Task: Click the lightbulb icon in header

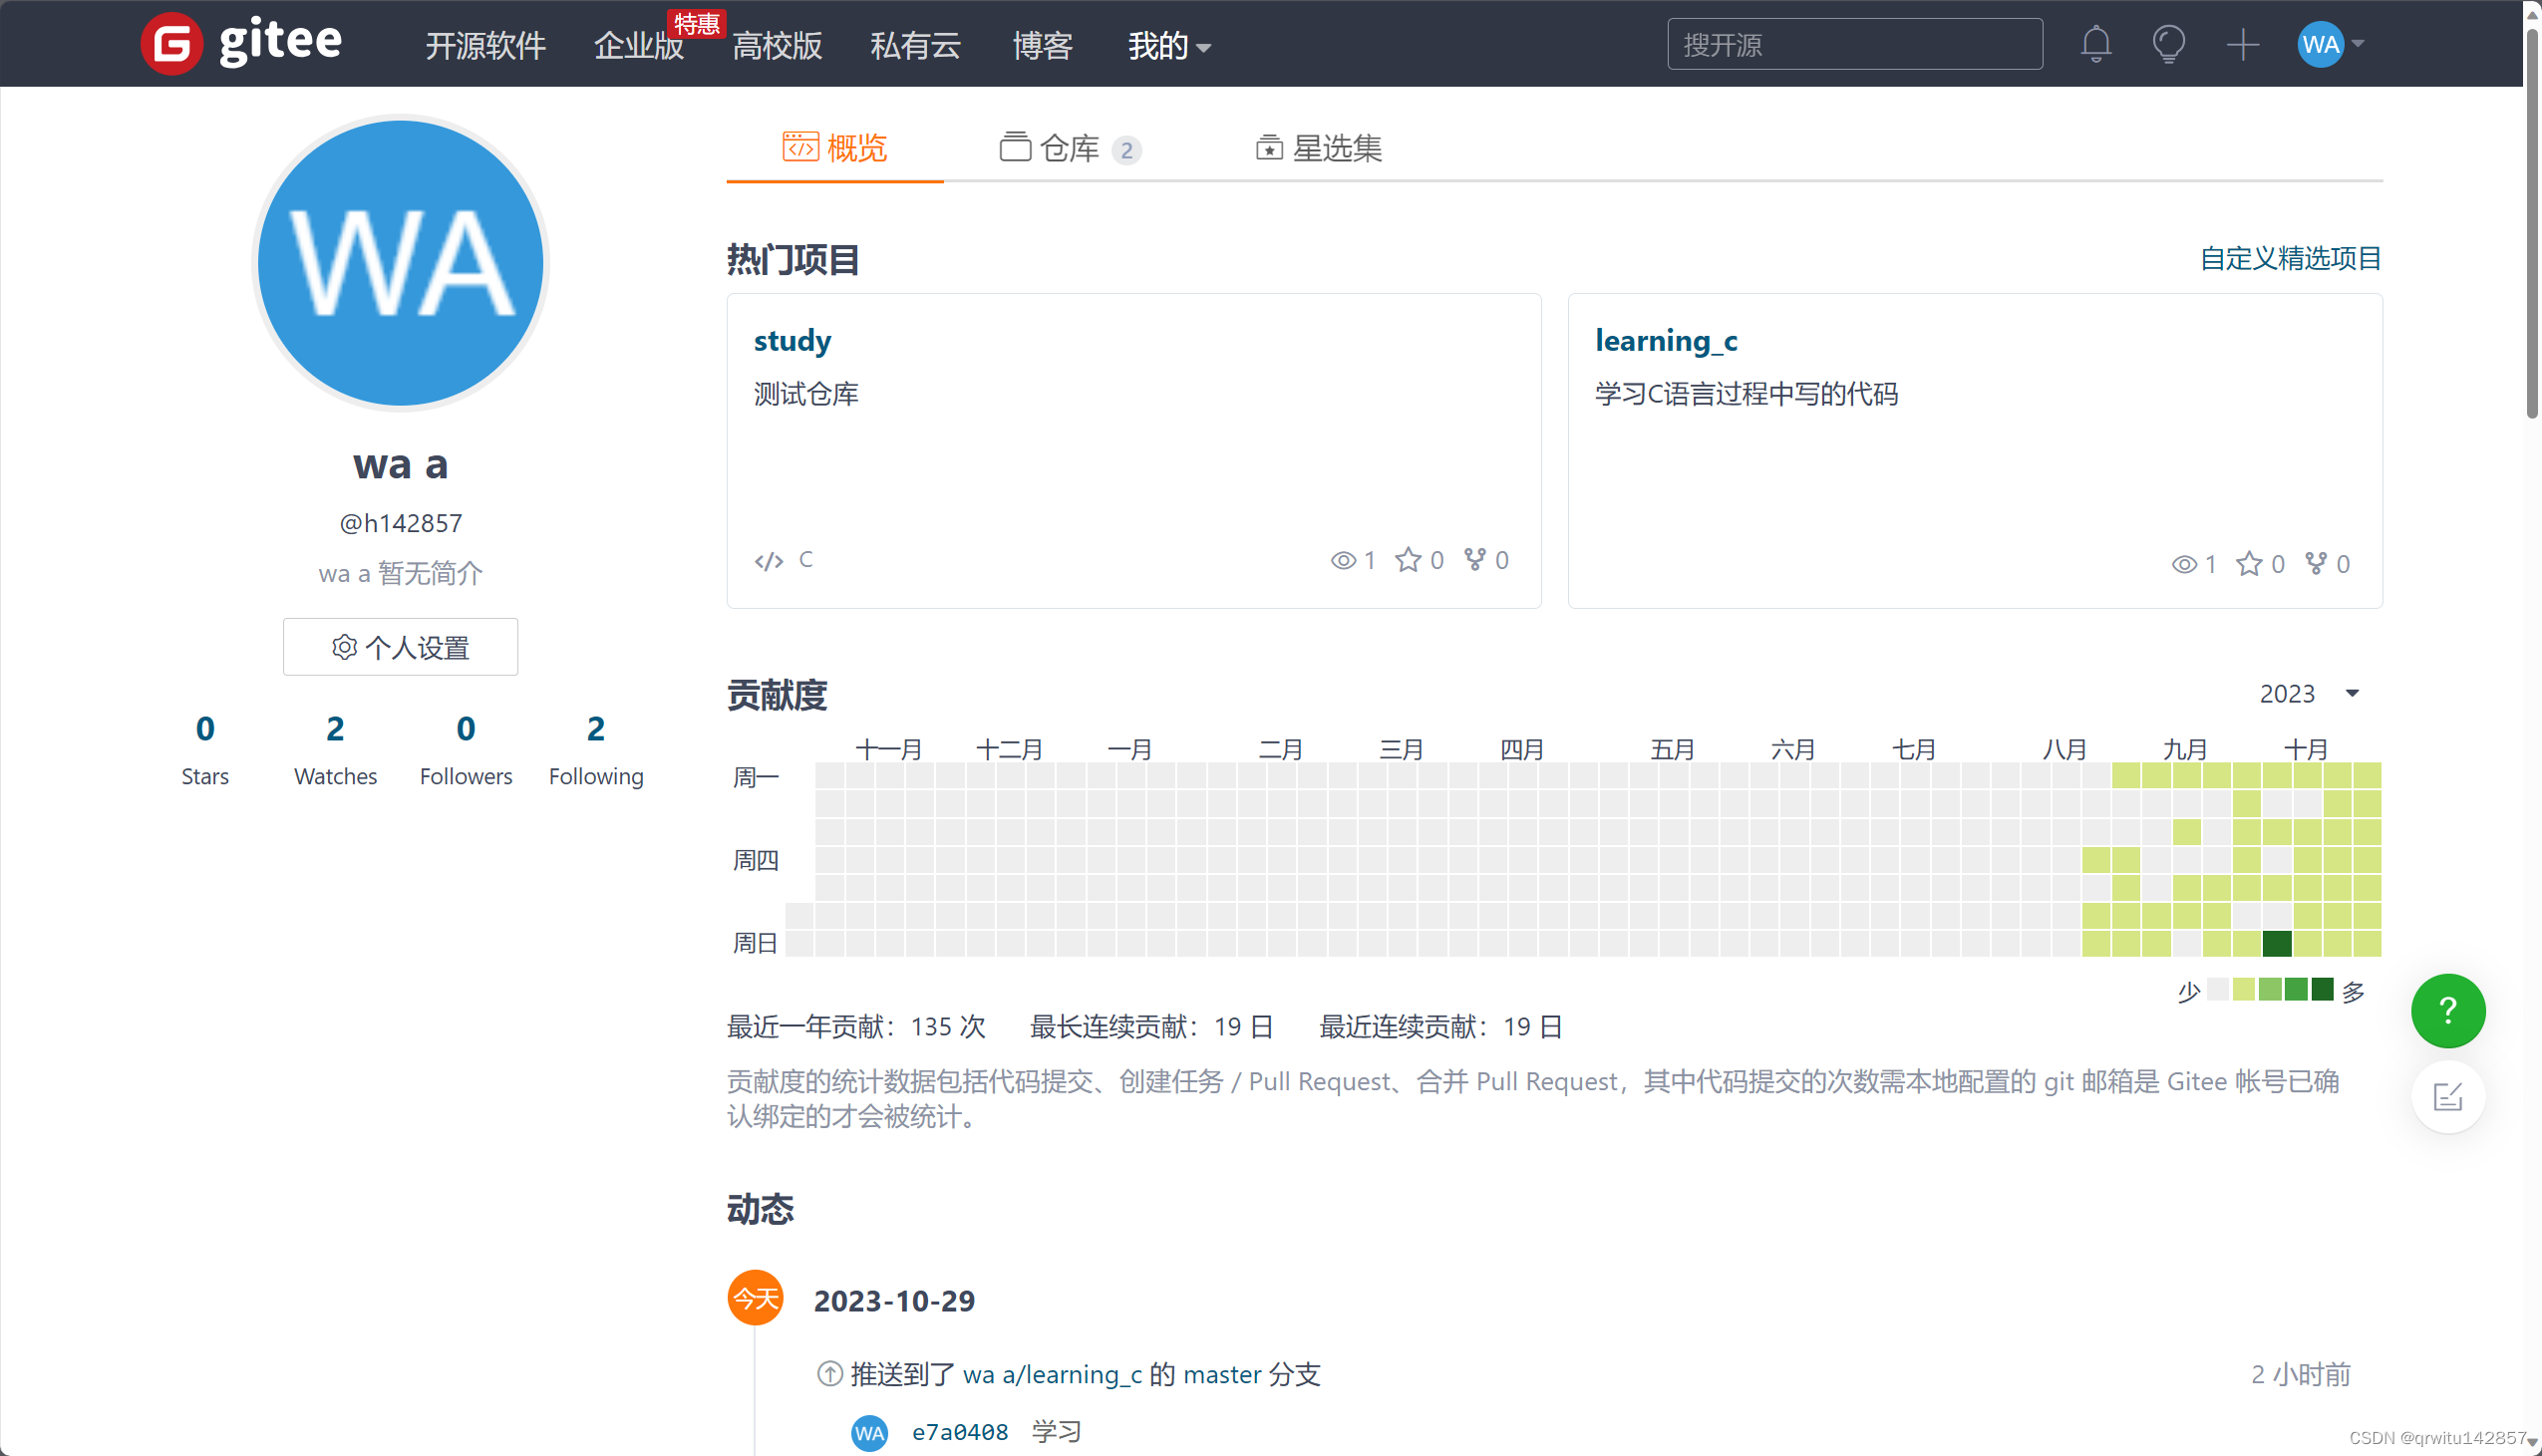Action: tap(2168, 44)
